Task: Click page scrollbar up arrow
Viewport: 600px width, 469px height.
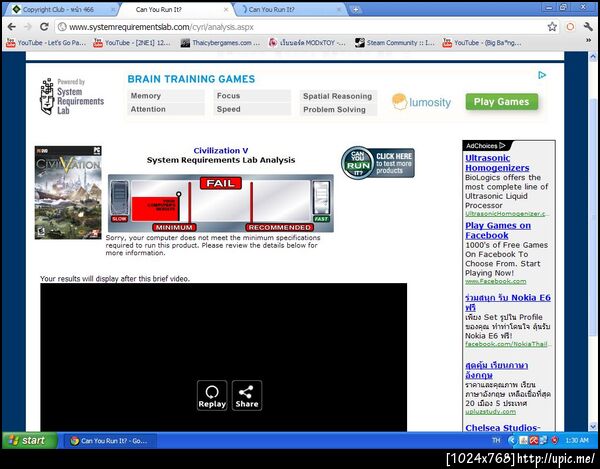Action: pos(593,57)
